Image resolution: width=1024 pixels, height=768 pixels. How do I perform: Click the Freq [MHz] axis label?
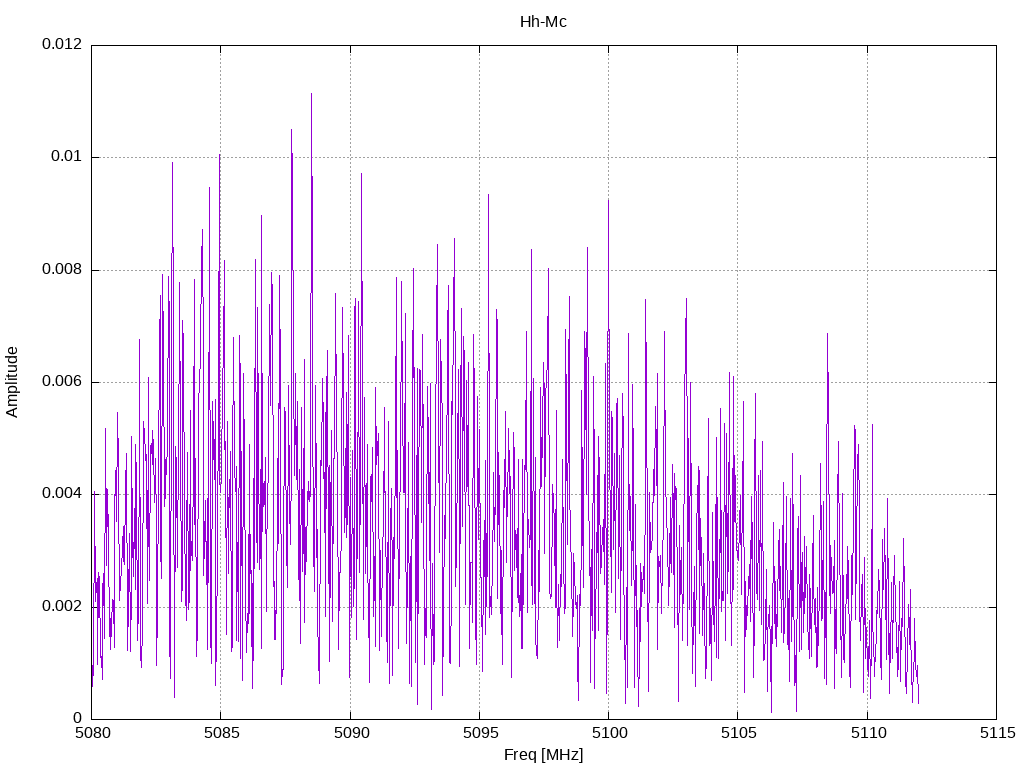pos(543,754)
